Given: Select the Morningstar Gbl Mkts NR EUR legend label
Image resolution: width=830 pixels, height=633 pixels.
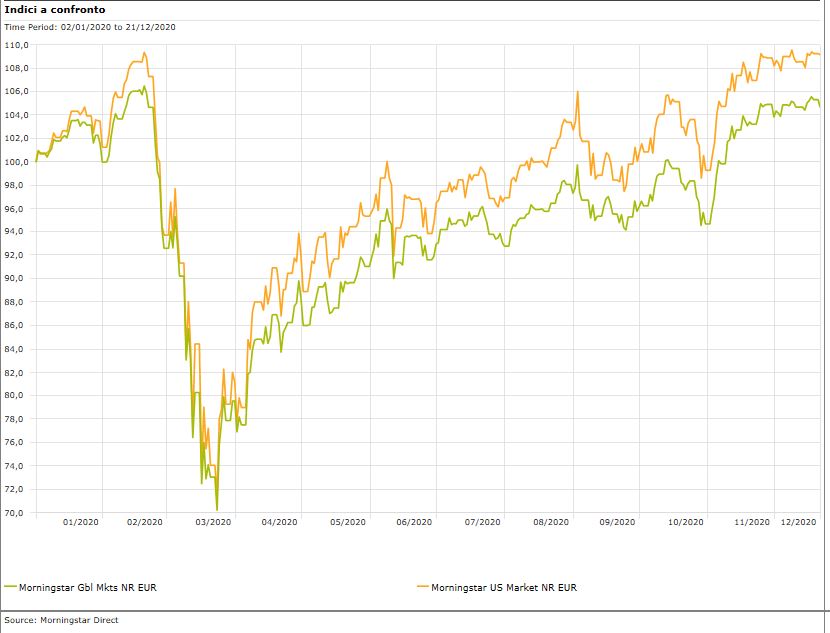Looking at the screenshot, I should [x=87, y=587].
